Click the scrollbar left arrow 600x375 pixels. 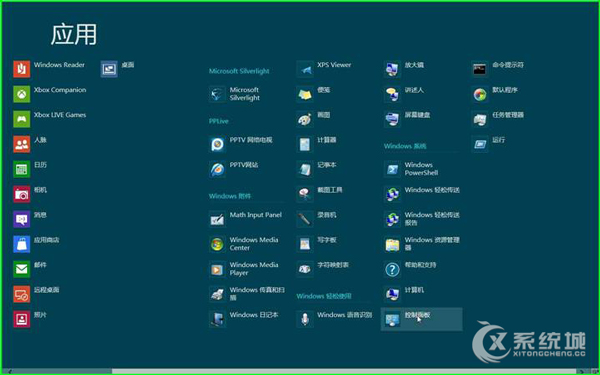point(9,371)
